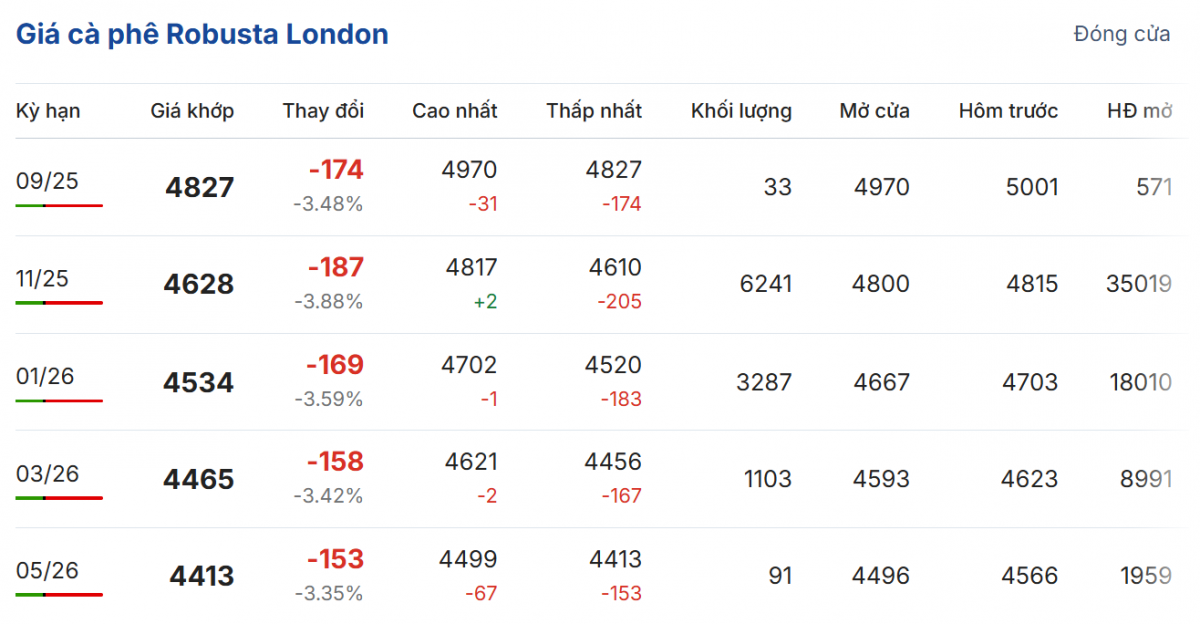
Task: Click the Giá cà phê Robusta London title
Action: 202,35
